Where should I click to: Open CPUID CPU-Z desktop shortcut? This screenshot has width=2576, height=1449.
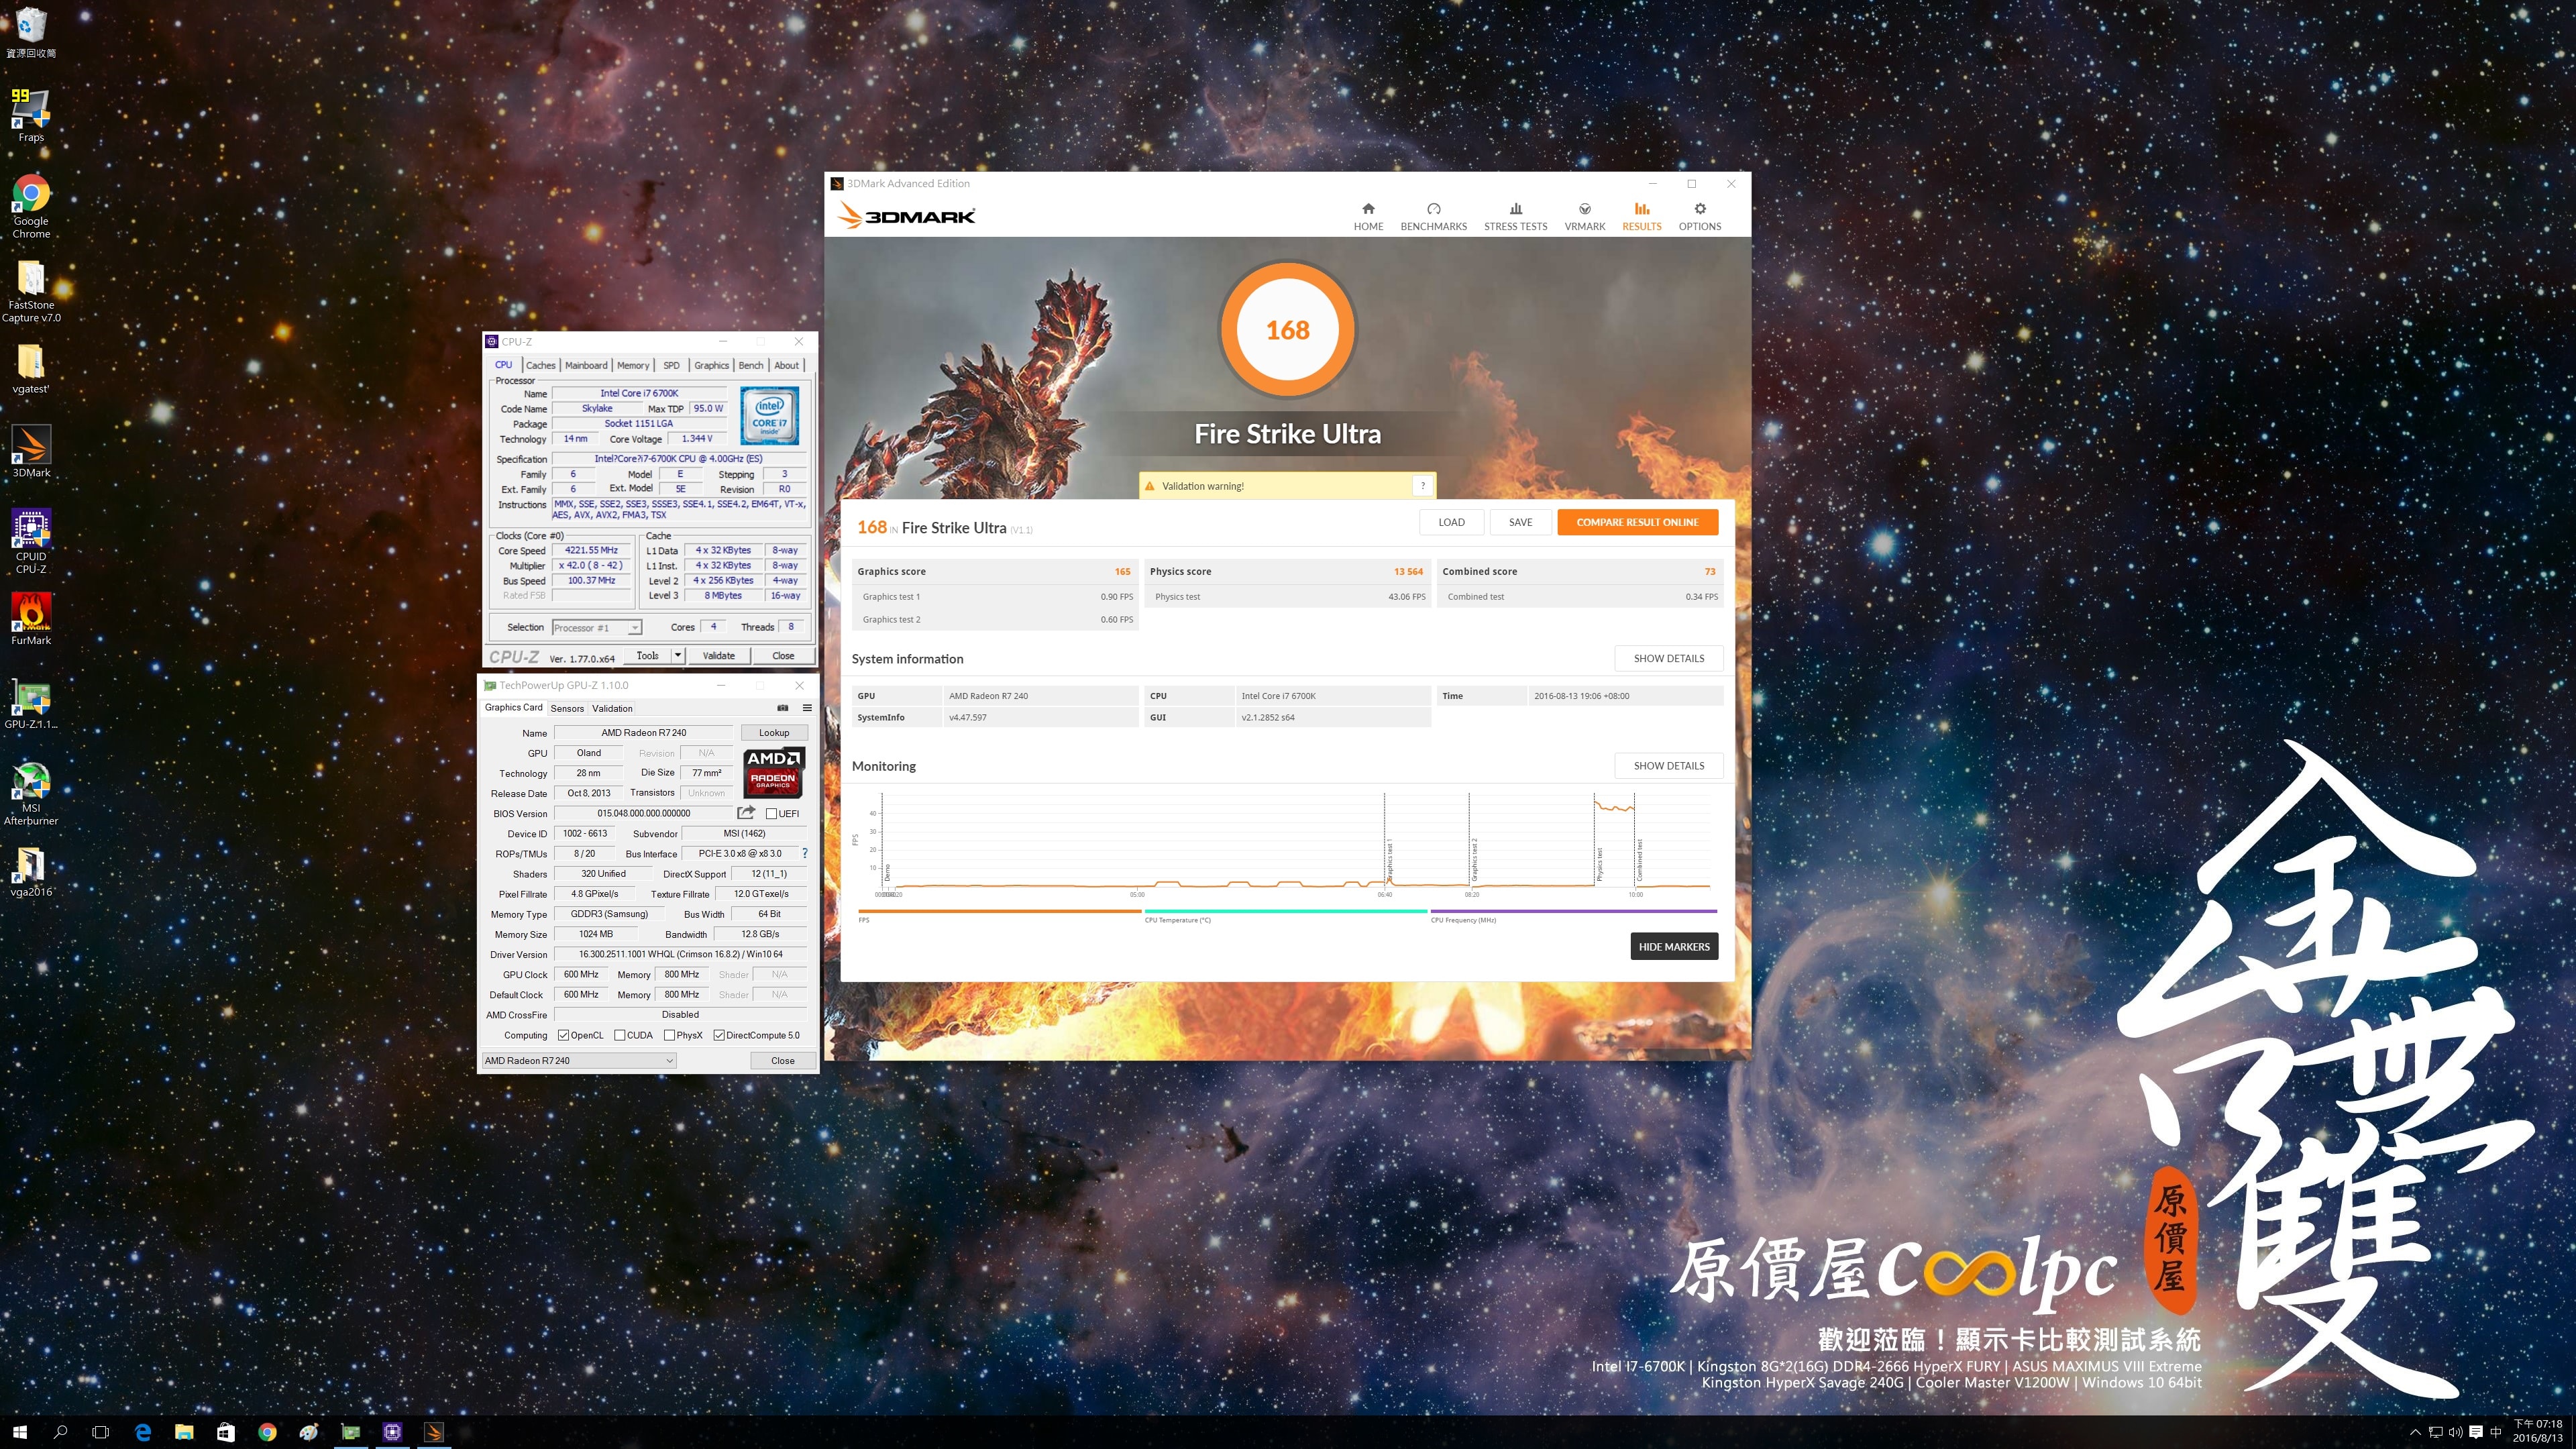(31, 541)
